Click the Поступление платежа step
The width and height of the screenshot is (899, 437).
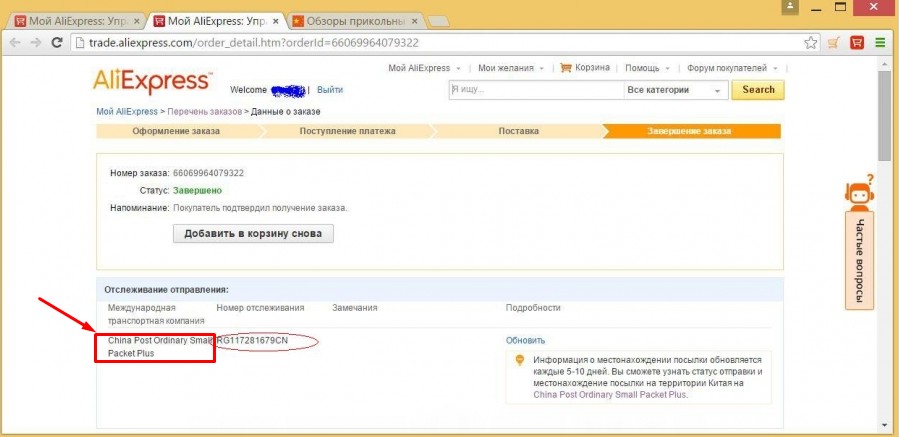(347, 131)
